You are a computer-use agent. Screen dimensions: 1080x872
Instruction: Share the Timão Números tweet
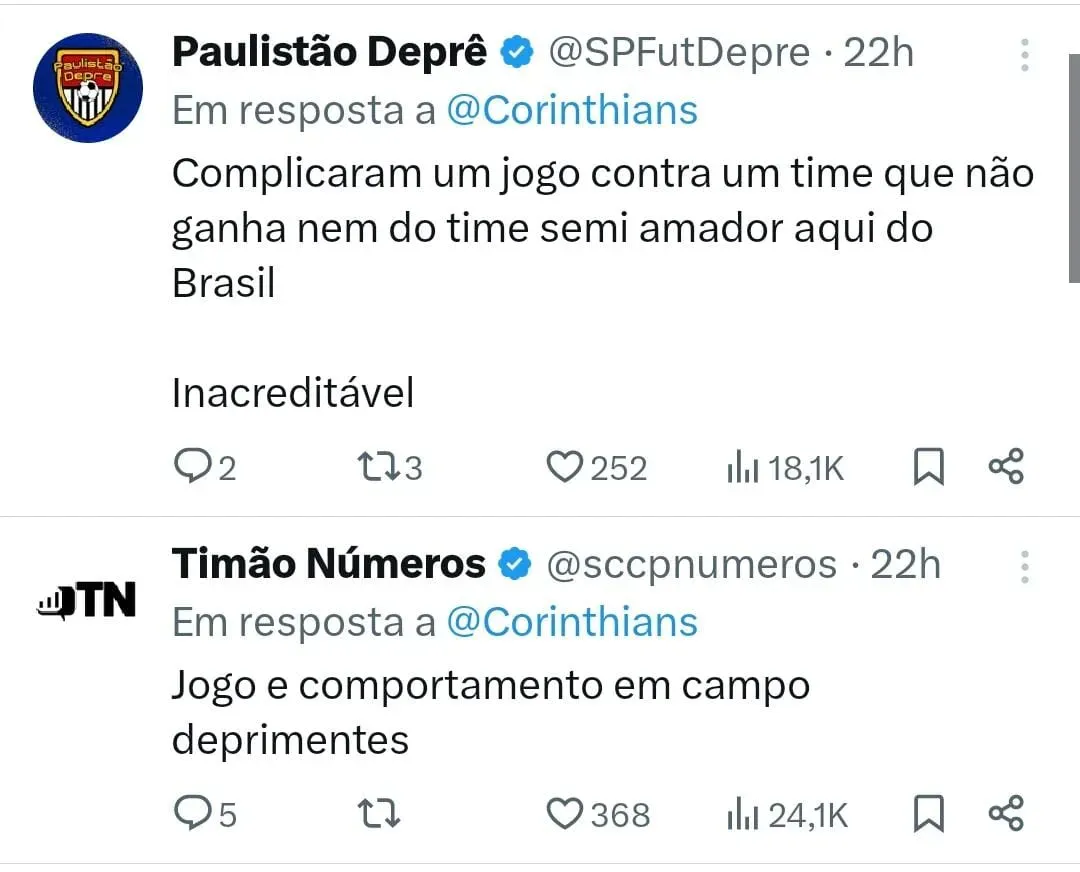pos(1005,814)
